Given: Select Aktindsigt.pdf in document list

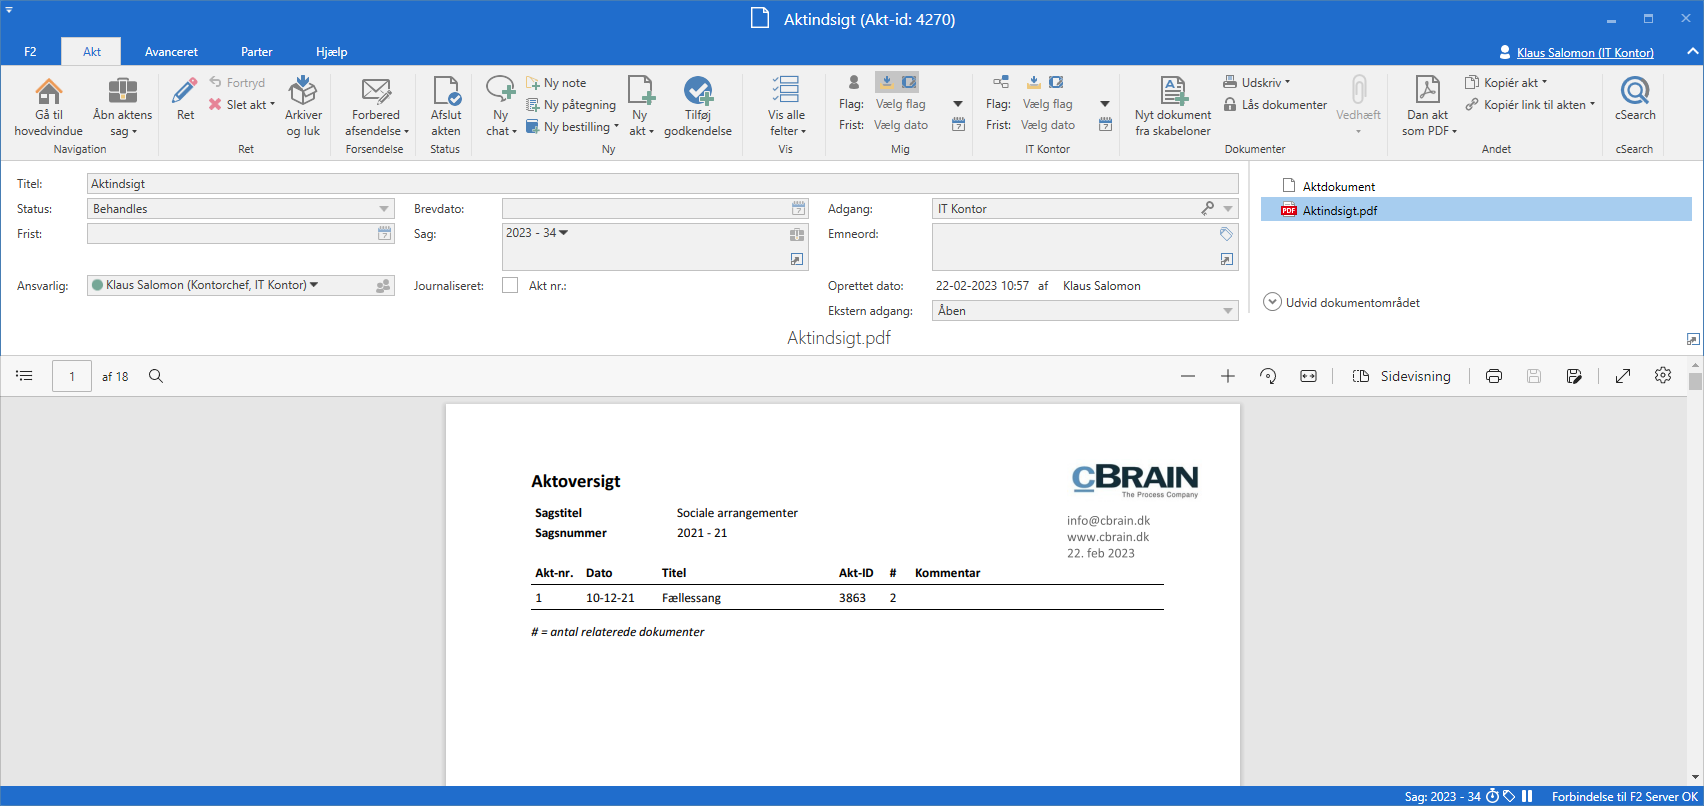Looking at the screenshot, I should (1476, 210).
